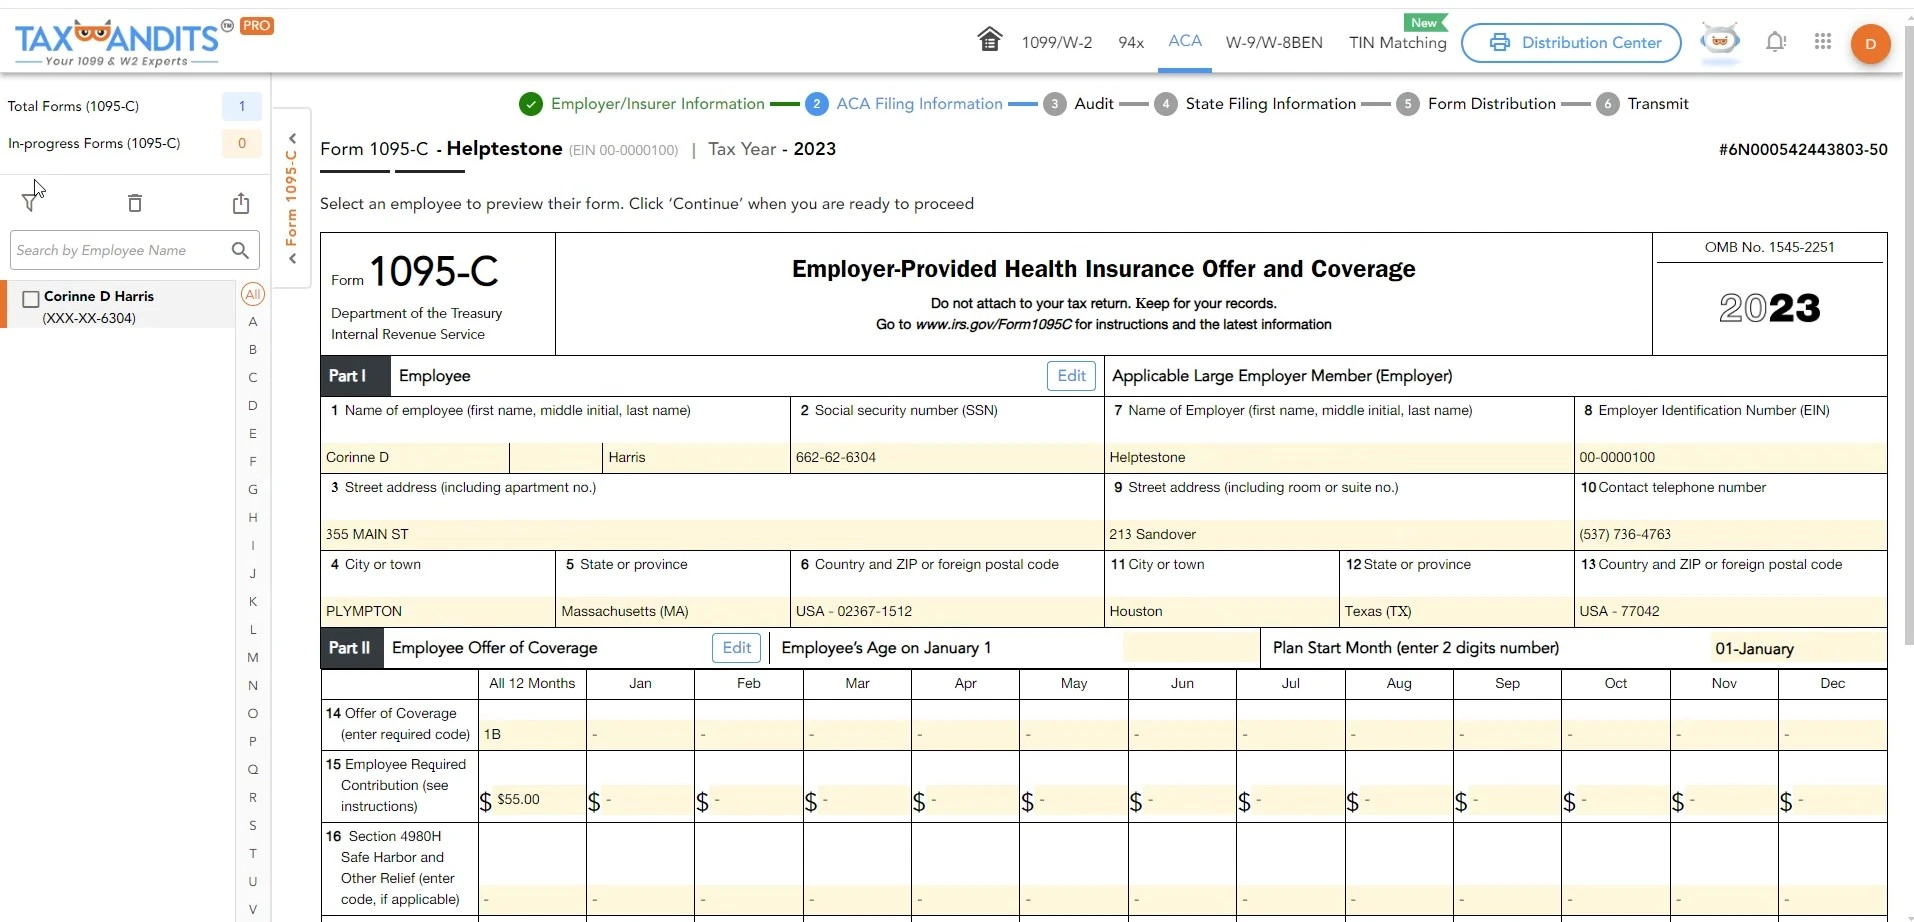The height and width of the screenshot is (922, 1914).
Task: Edit Part II Employee Offer of Coverage
Action: [x=736, y=648]
